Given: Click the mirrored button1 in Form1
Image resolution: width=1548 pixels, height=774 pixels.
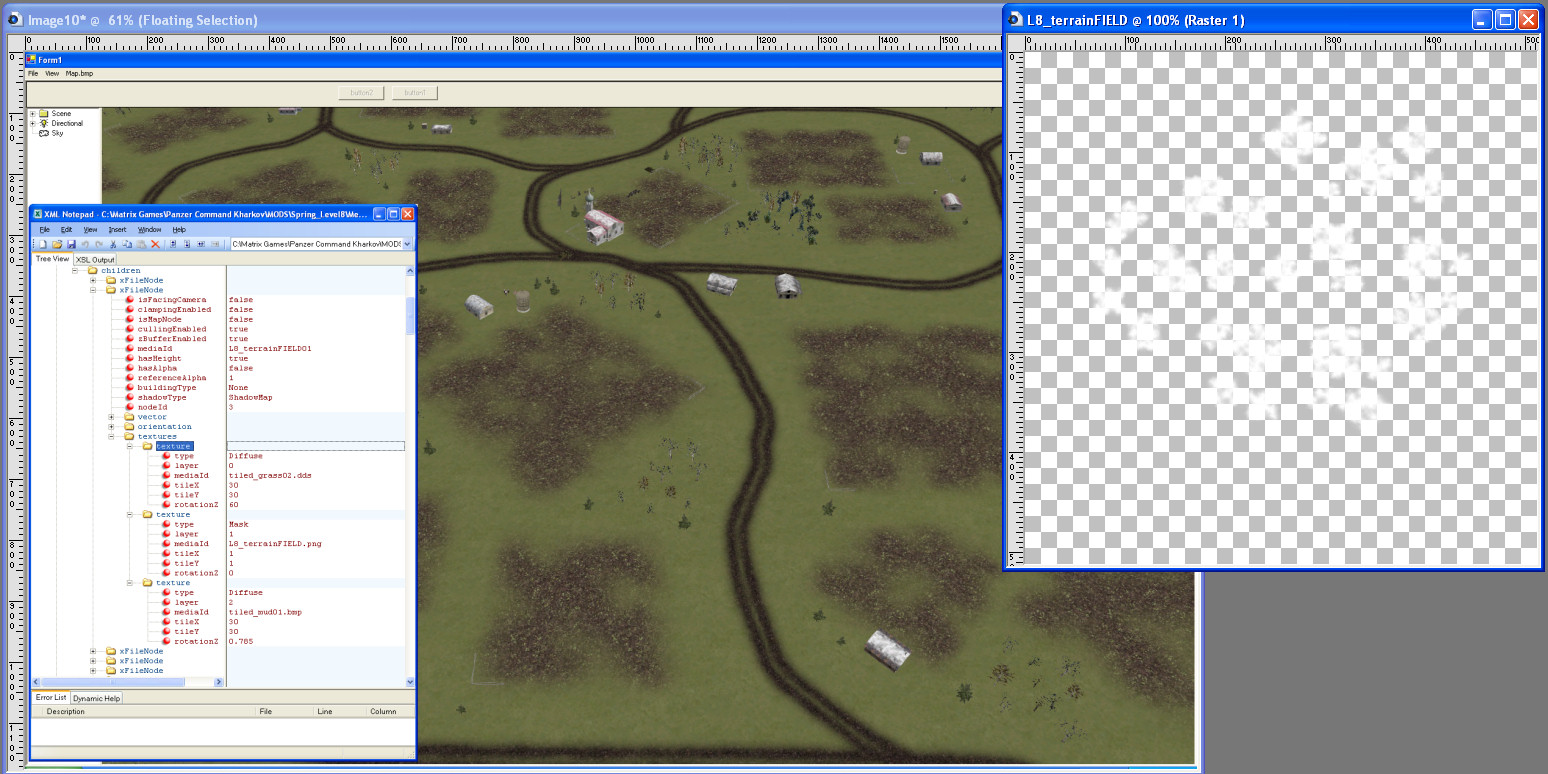Looking at the screenshot, I should tap(415, 93).
